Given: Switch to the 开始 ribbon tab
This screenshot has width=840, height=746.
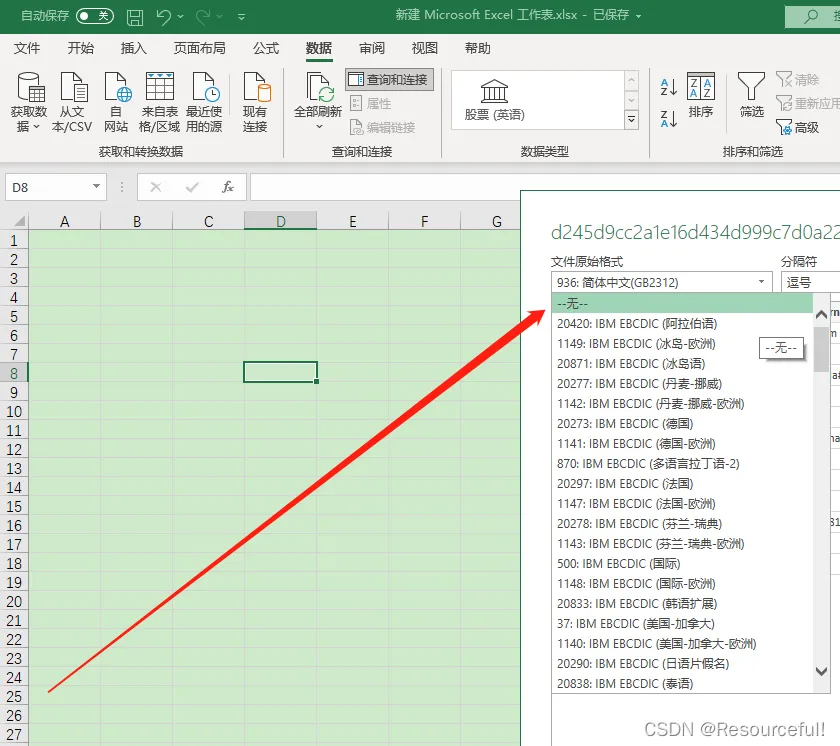Looking at the screenshot, I should pos(81,48).
